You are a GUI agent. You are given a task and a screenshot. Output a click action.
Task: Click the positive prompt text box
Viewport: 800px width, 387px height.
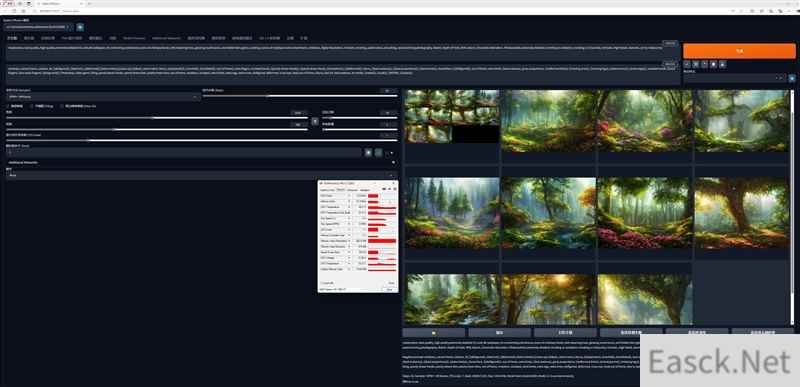pos(343,53)
